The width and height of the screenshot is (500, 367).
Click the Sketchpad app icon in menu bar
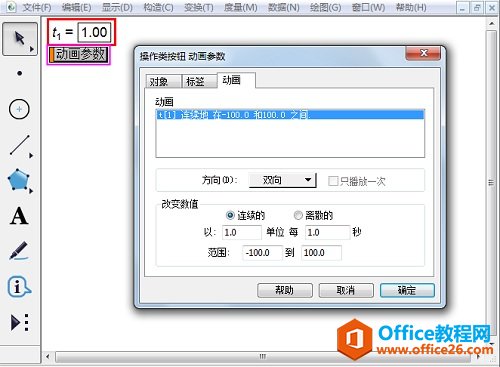pyautogui.click(x=11, y=7)
